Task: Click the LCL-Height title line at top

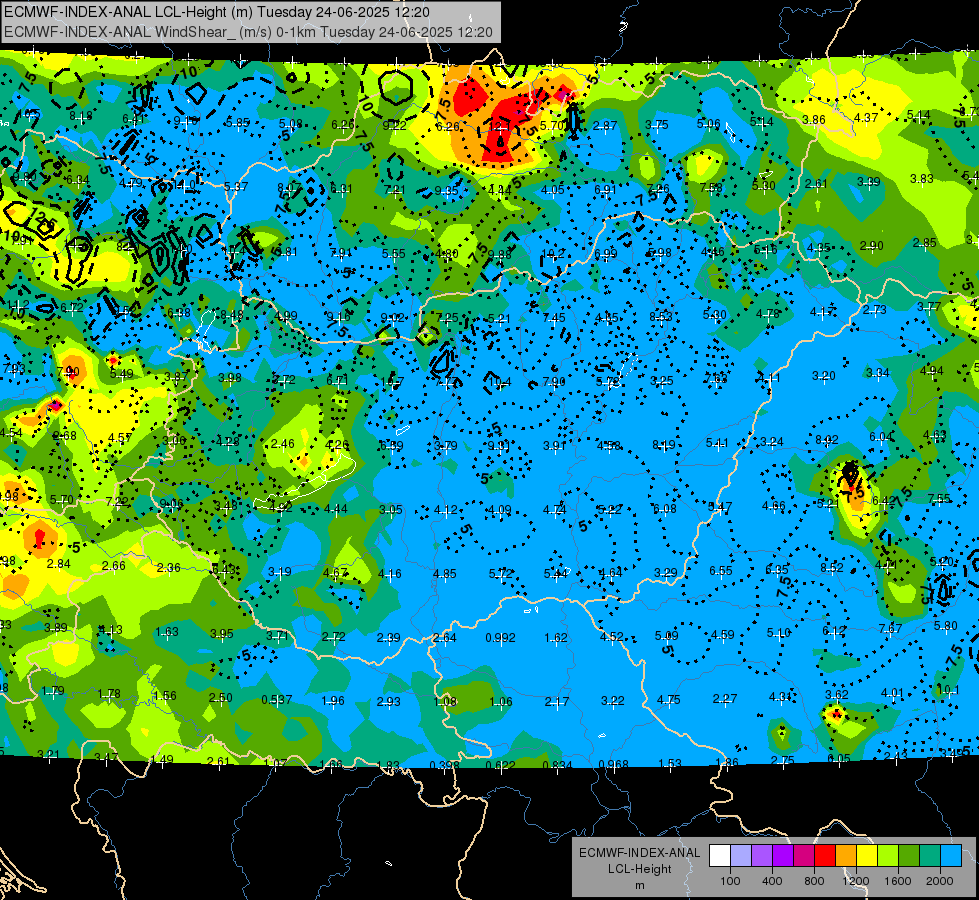Action: point(217,12)
